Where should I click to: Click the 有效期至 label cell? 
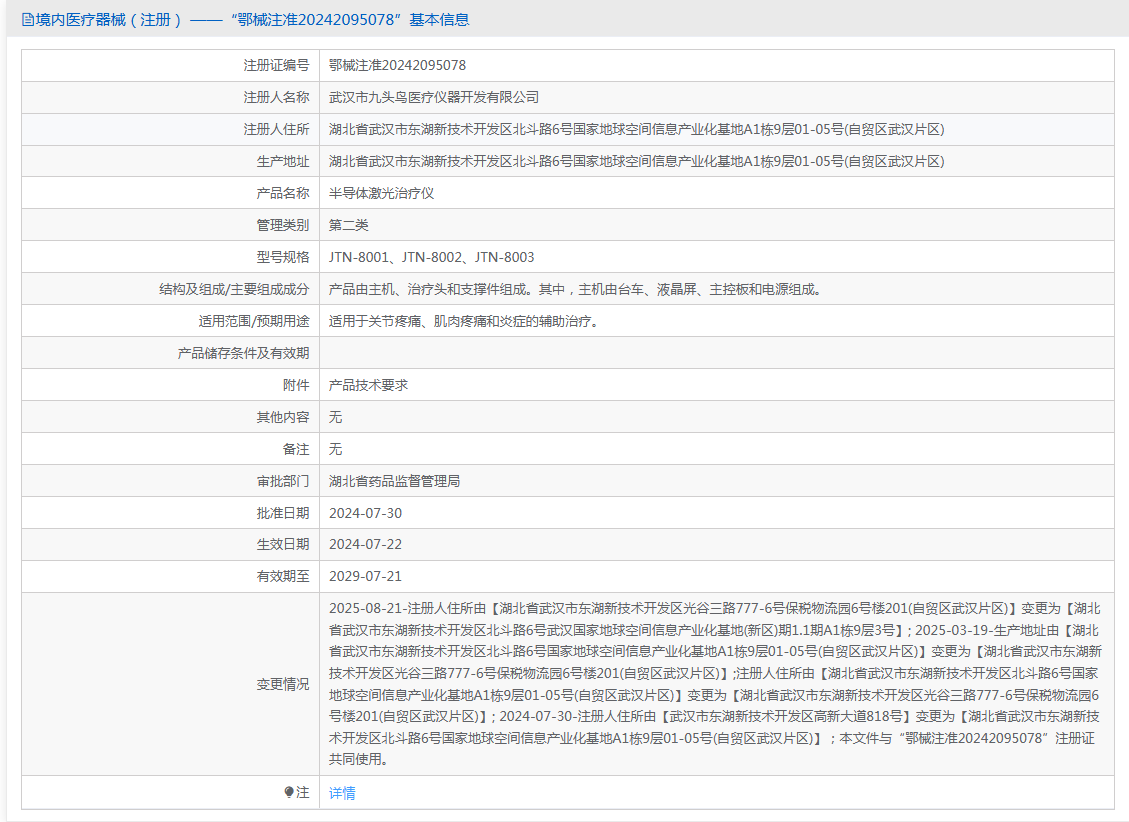click(x=171, y=576)
